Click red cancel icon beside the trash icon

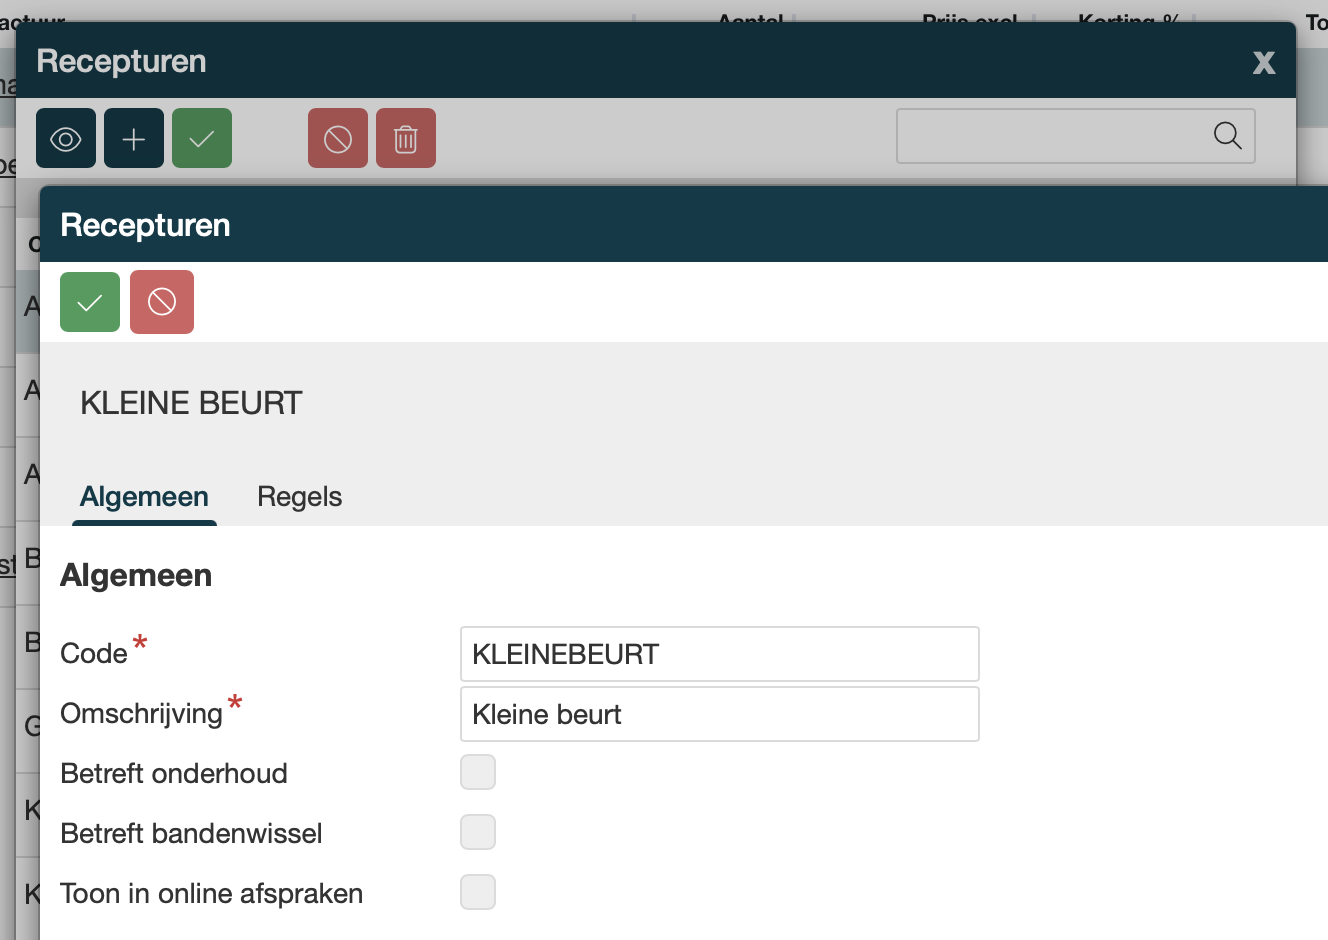click(338, 139)
